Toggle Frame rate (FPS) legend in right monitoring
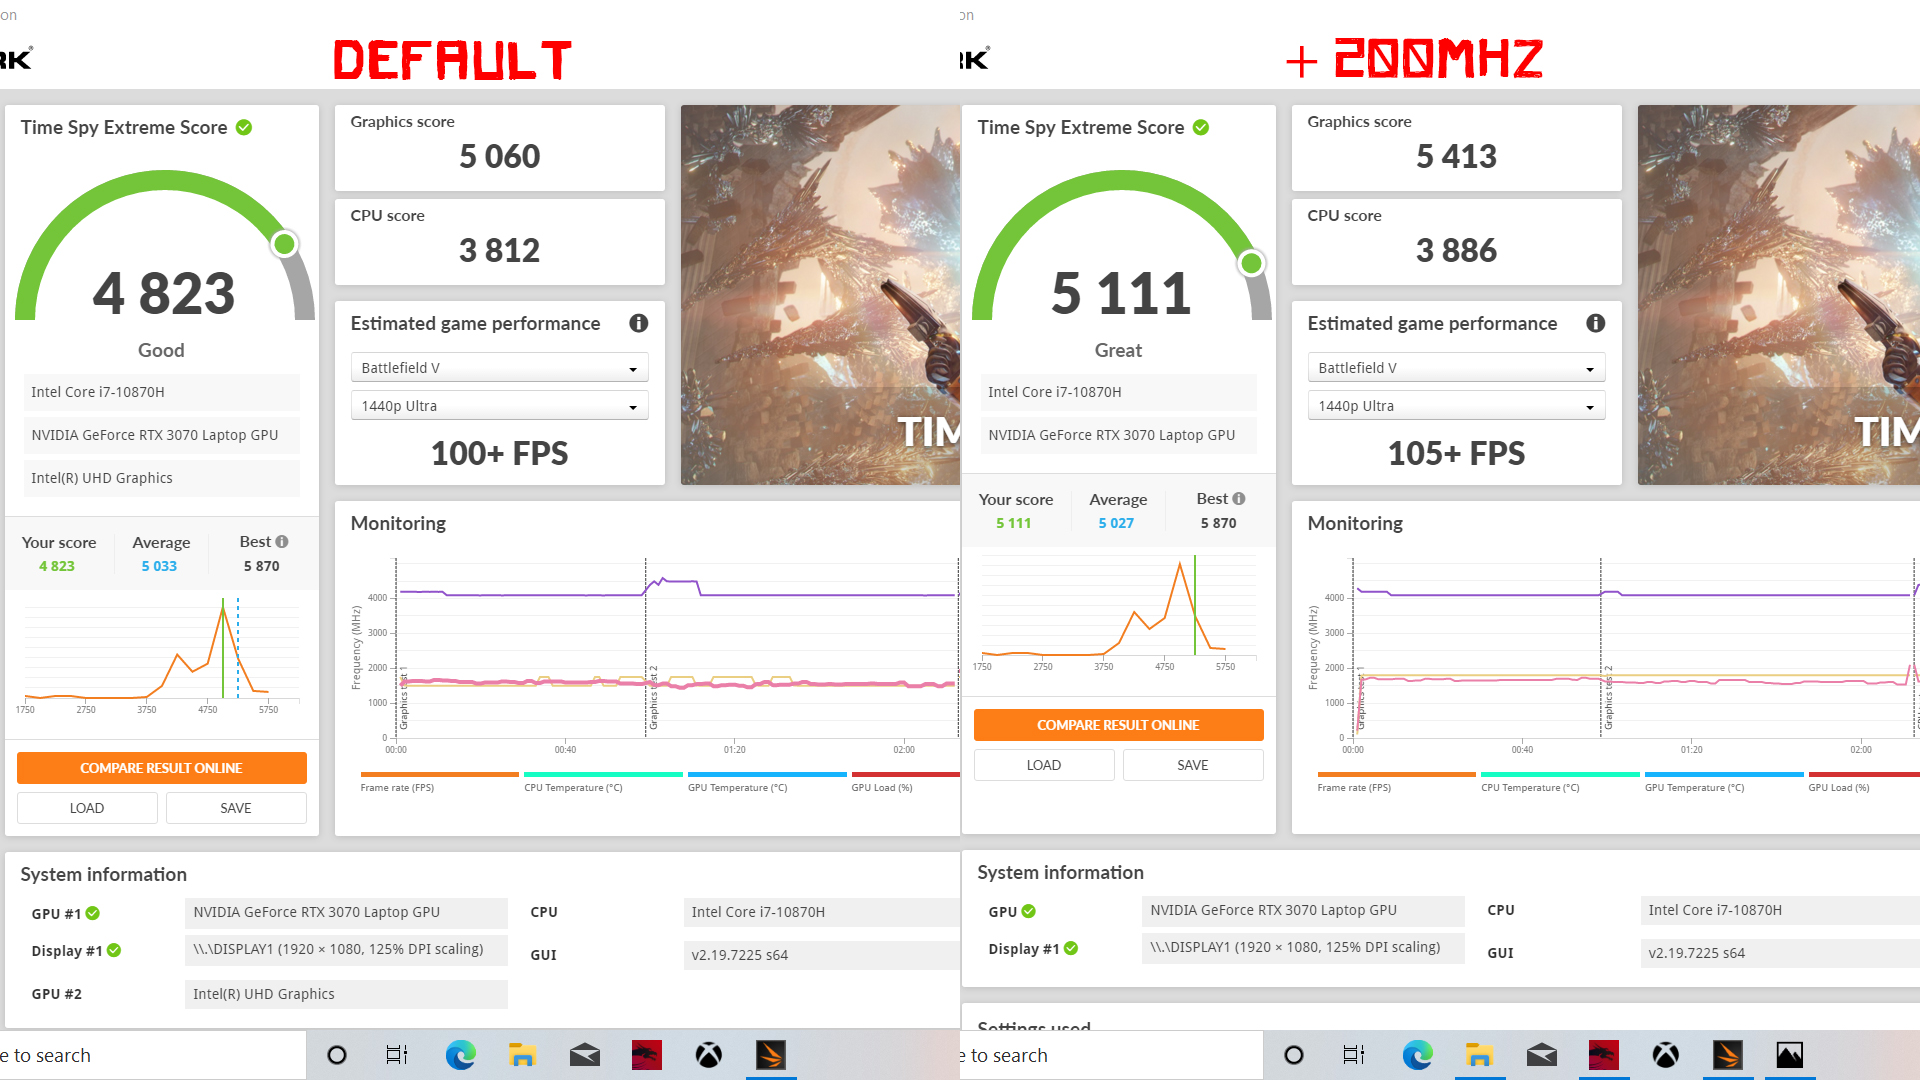The image size is (1920, 1080). click(x=1396, y=782)
